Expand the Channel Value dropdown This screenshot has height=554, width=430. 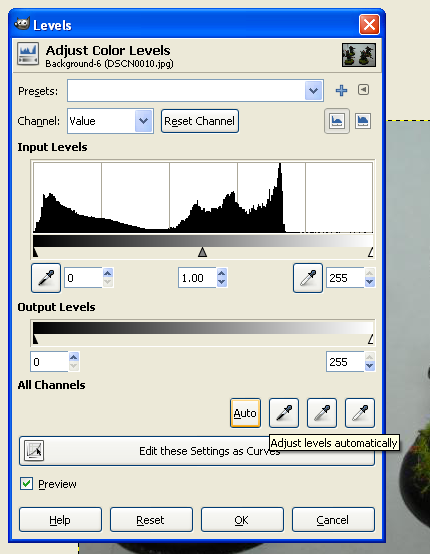(110, 121)
